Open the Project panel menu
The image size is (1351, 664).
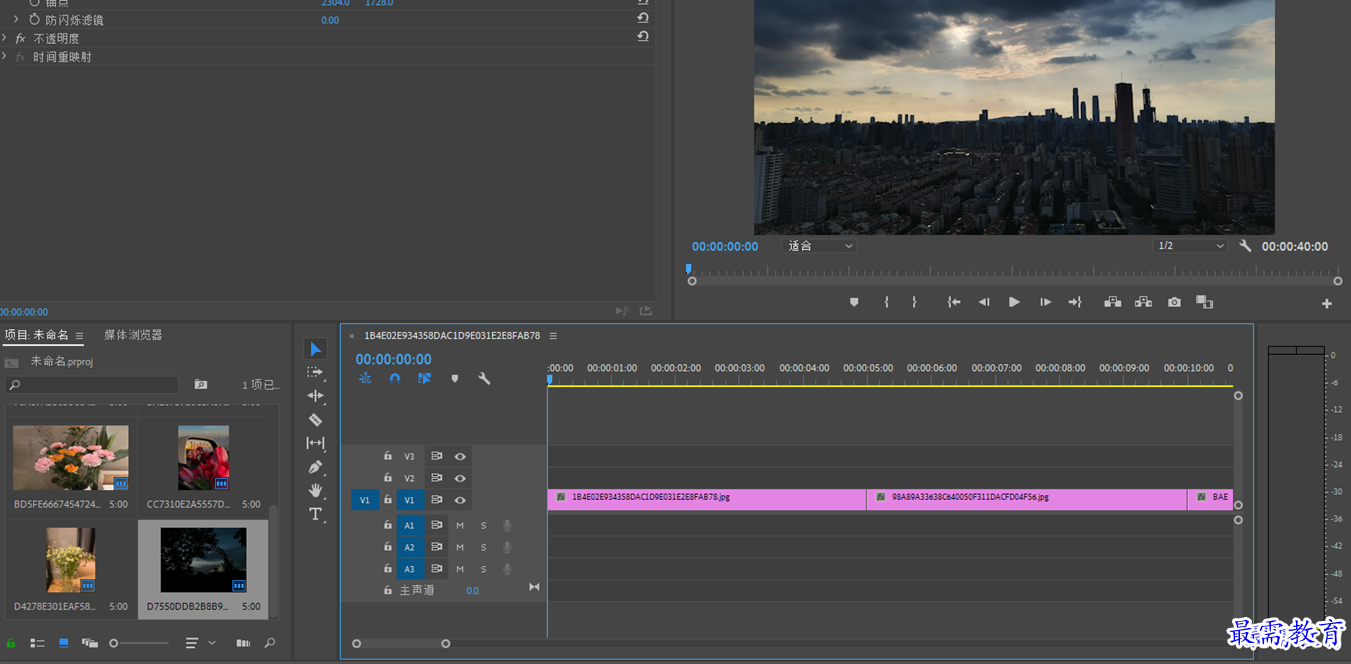coord(80,336)
